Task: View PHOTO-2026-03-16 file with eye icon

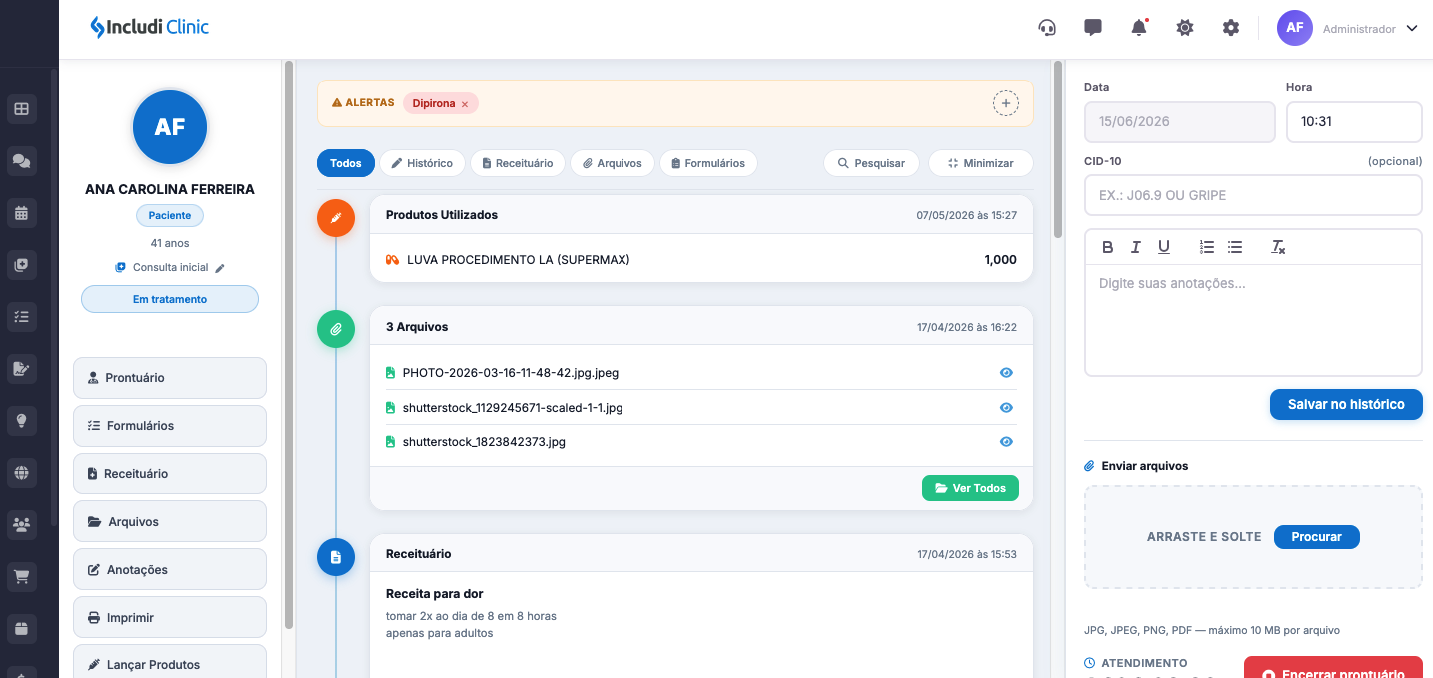Action: (1006, 373)
